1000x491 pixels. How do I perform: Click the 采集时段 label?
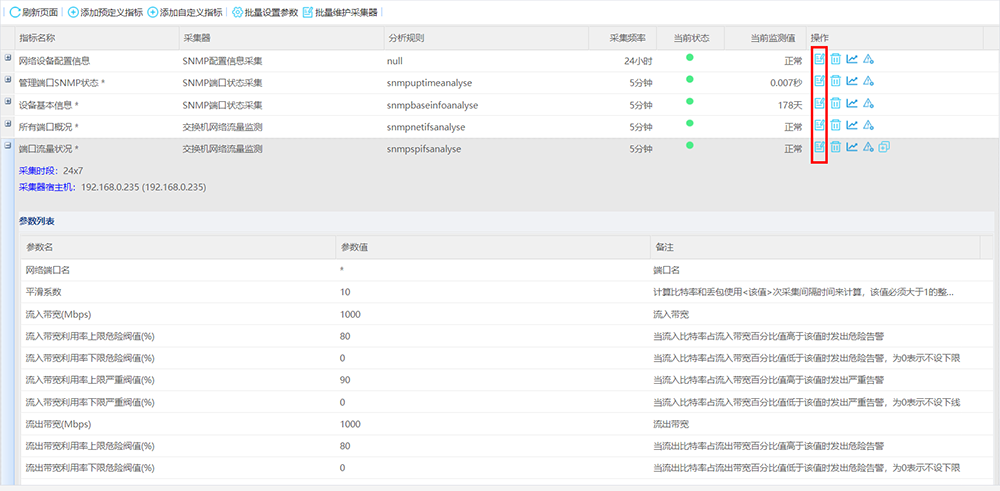38,171
